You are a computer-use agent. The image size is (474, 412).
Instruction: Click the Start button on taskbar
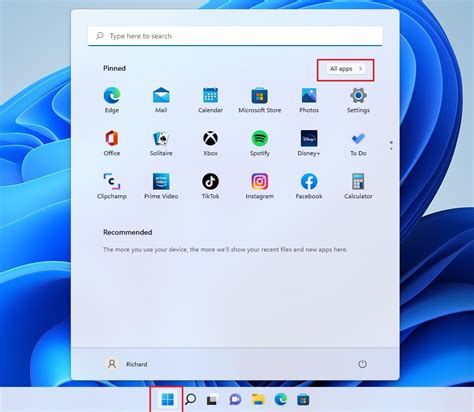(167, 399)
